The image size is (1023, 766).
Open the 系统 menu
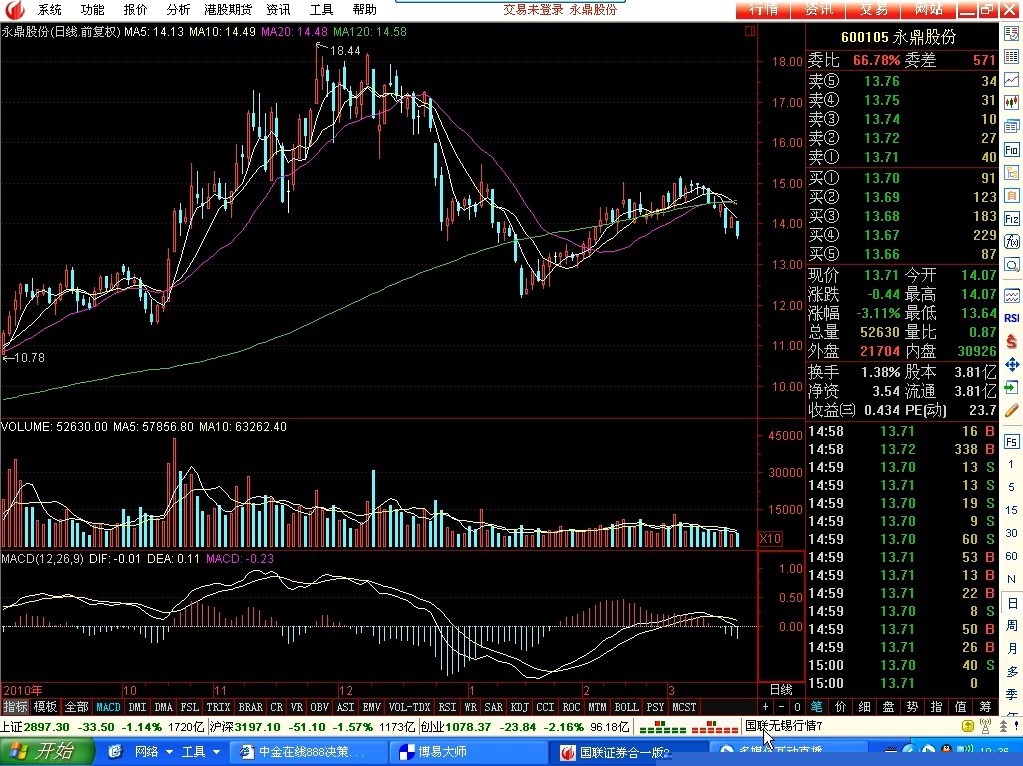(x=50, y=9)
